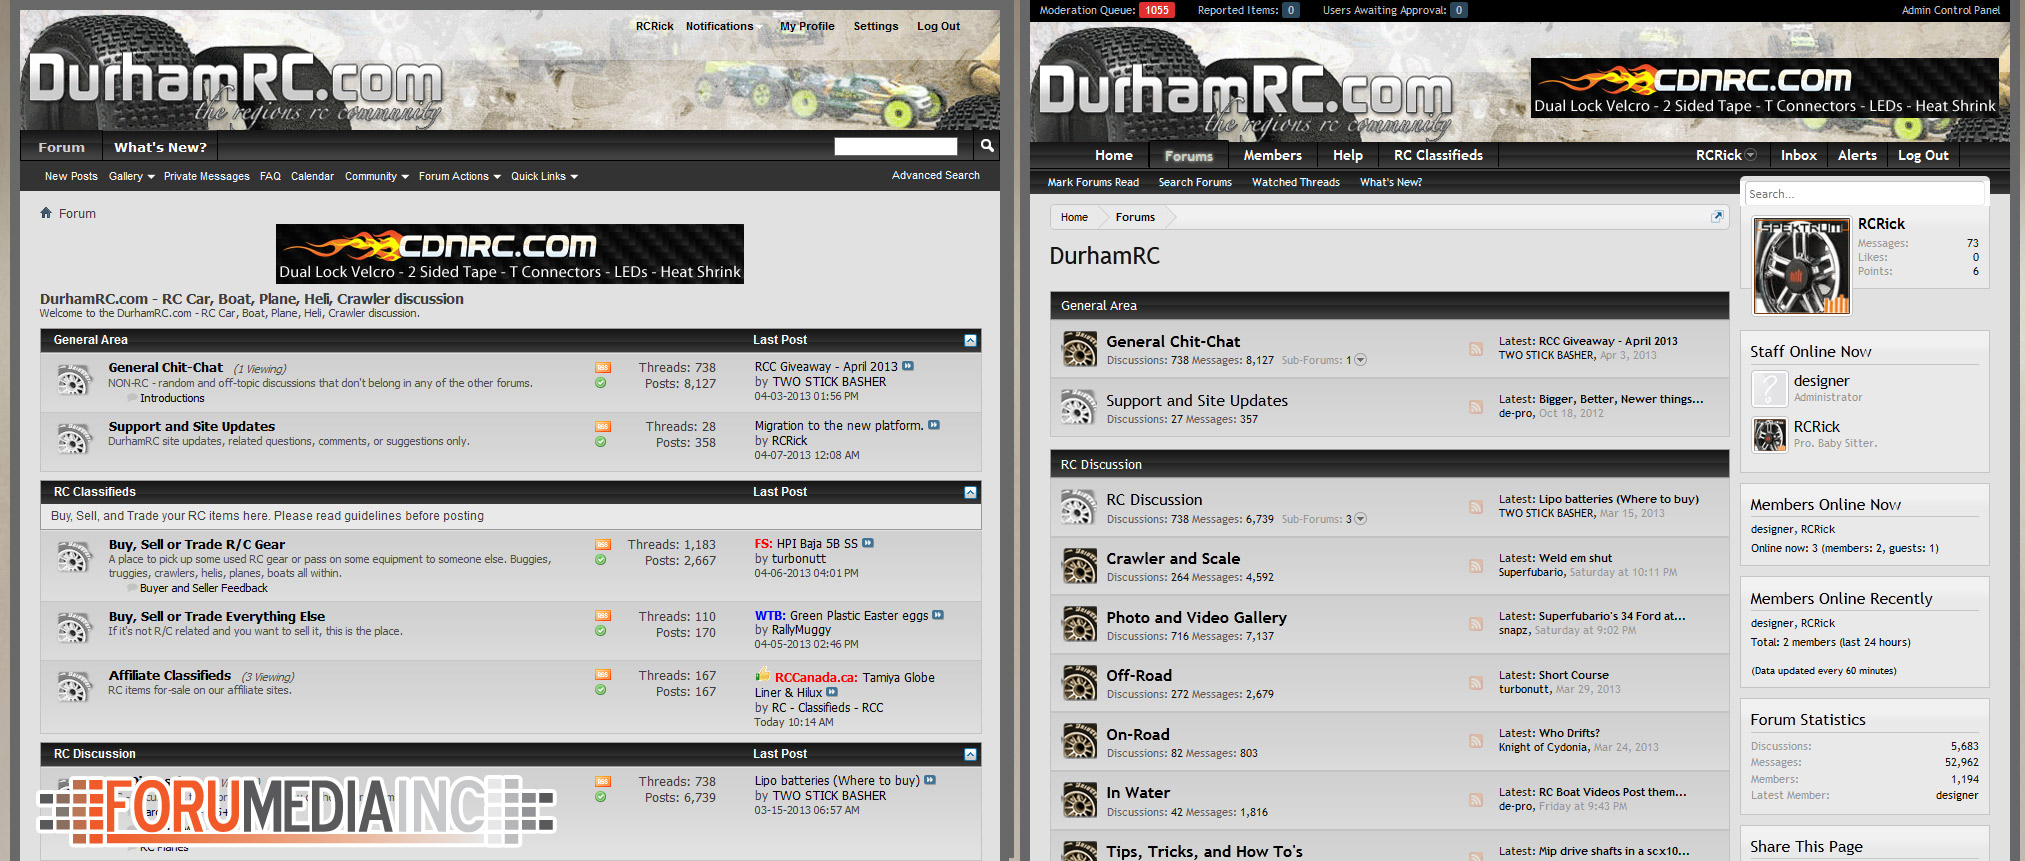Open the Gallery dropdown menu
The height and width of the screenshot is (861, 2025).
(132, 176)
